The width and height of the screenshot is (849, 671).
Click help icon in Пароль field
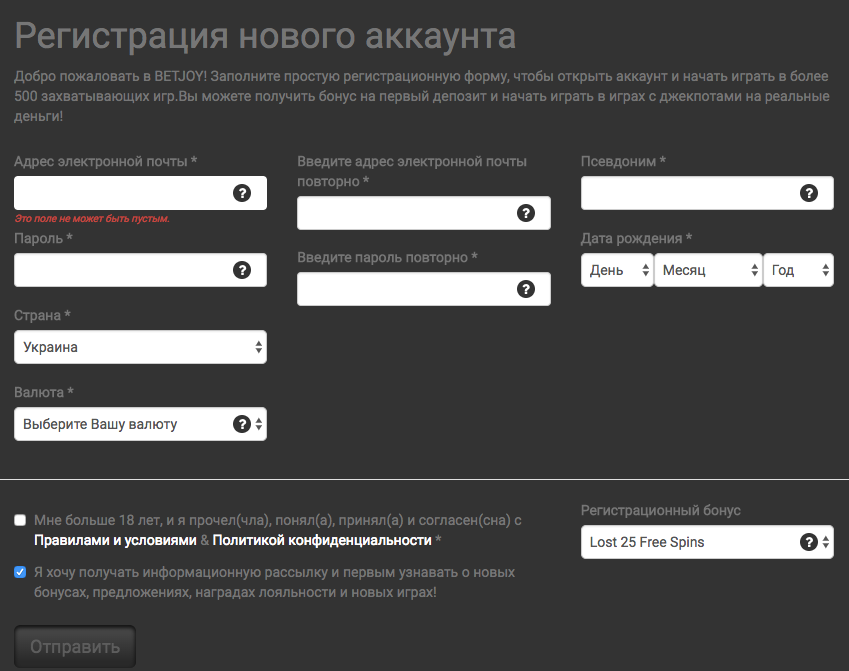pos(242,270)
